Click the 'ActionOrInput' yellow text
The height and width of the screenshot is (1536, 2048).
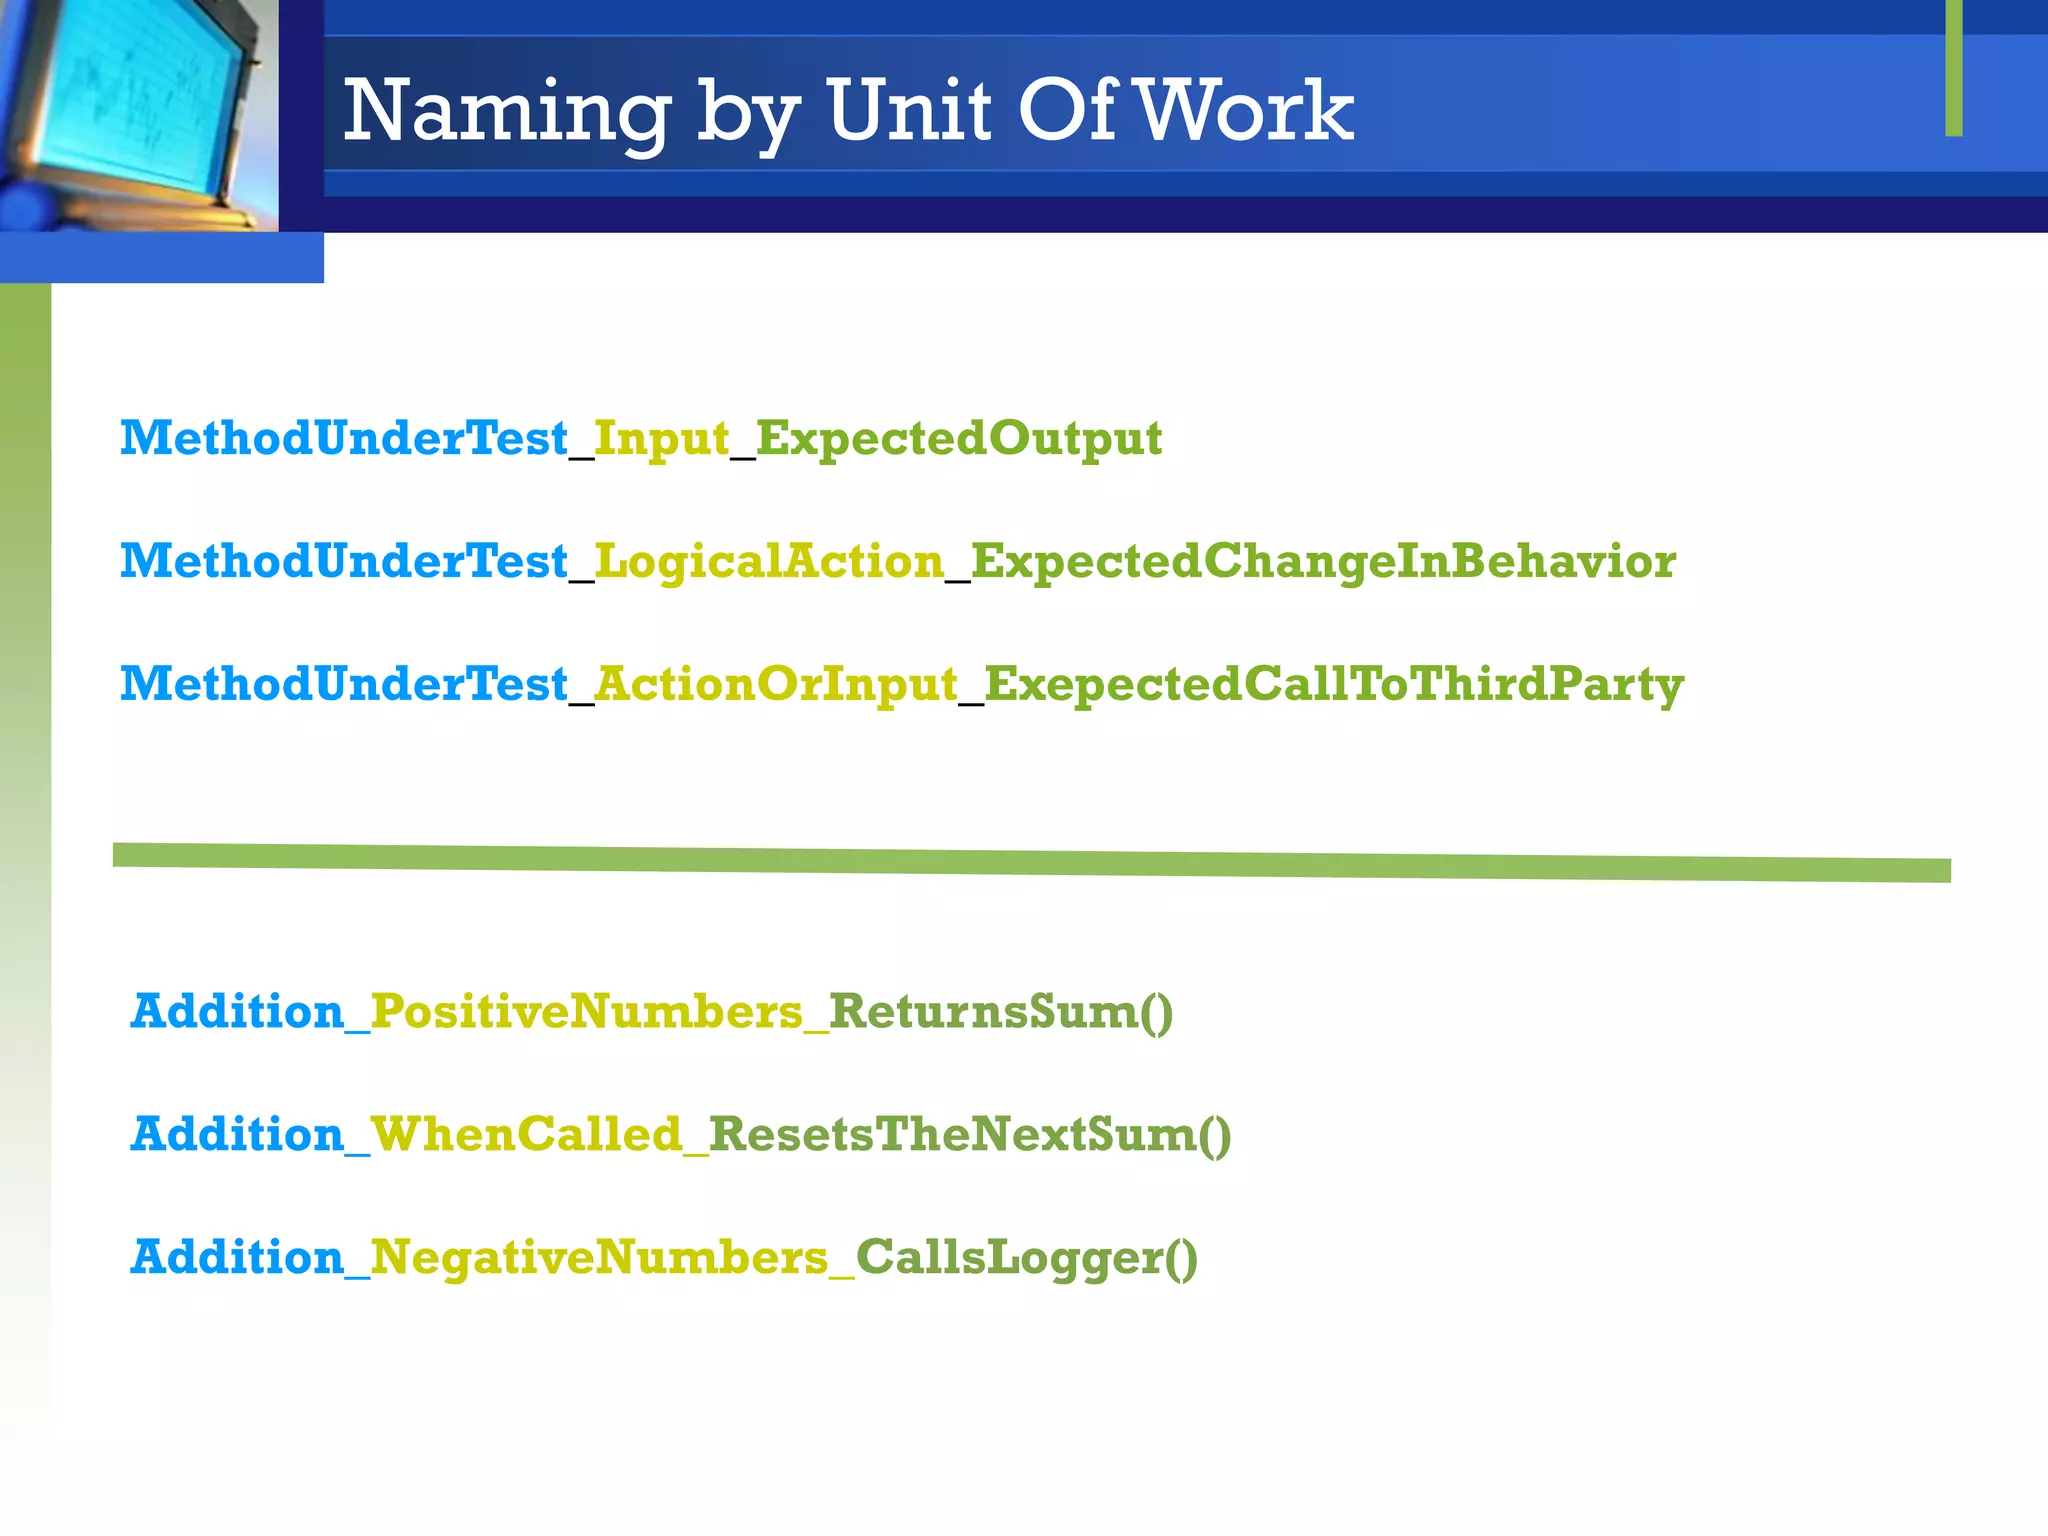(x=776, y=684)
